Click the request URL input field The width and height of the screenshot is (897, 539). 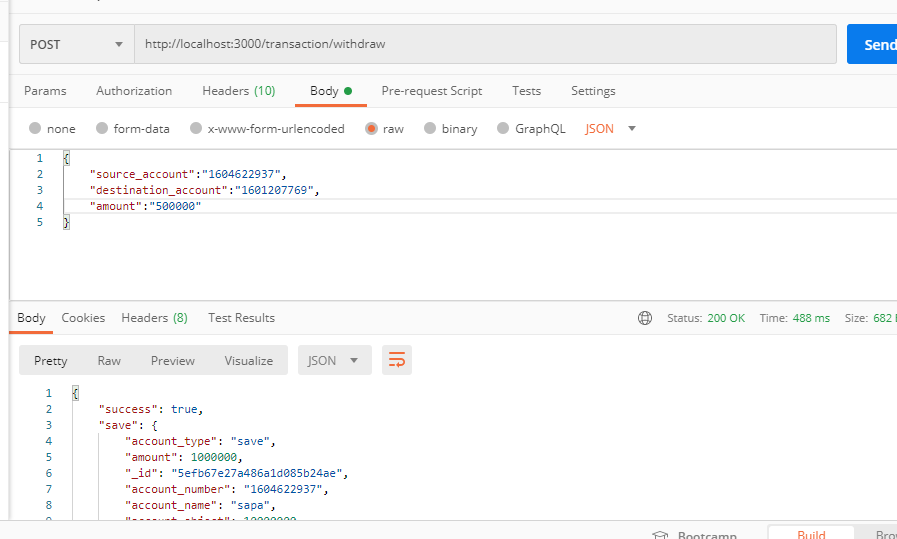click(485, 44)
